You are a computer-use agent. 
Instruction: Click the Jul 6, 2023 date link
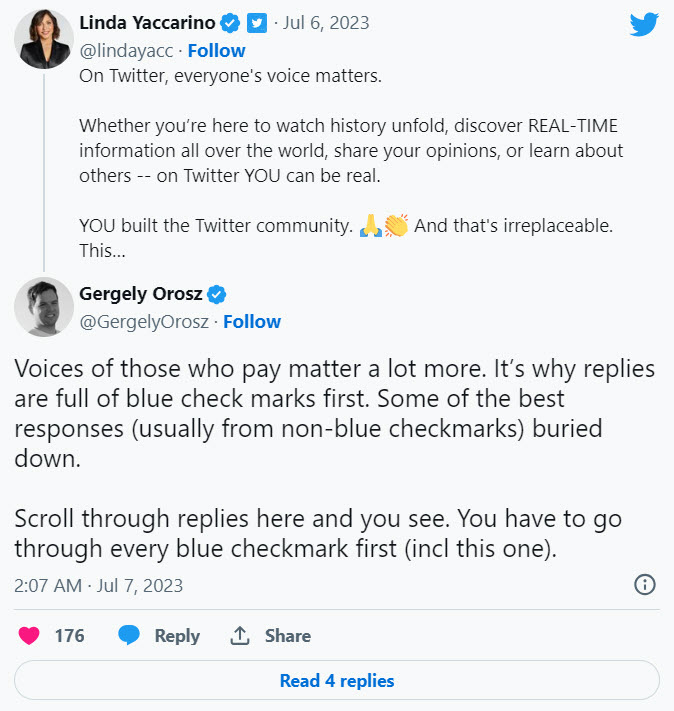(326, 23)
